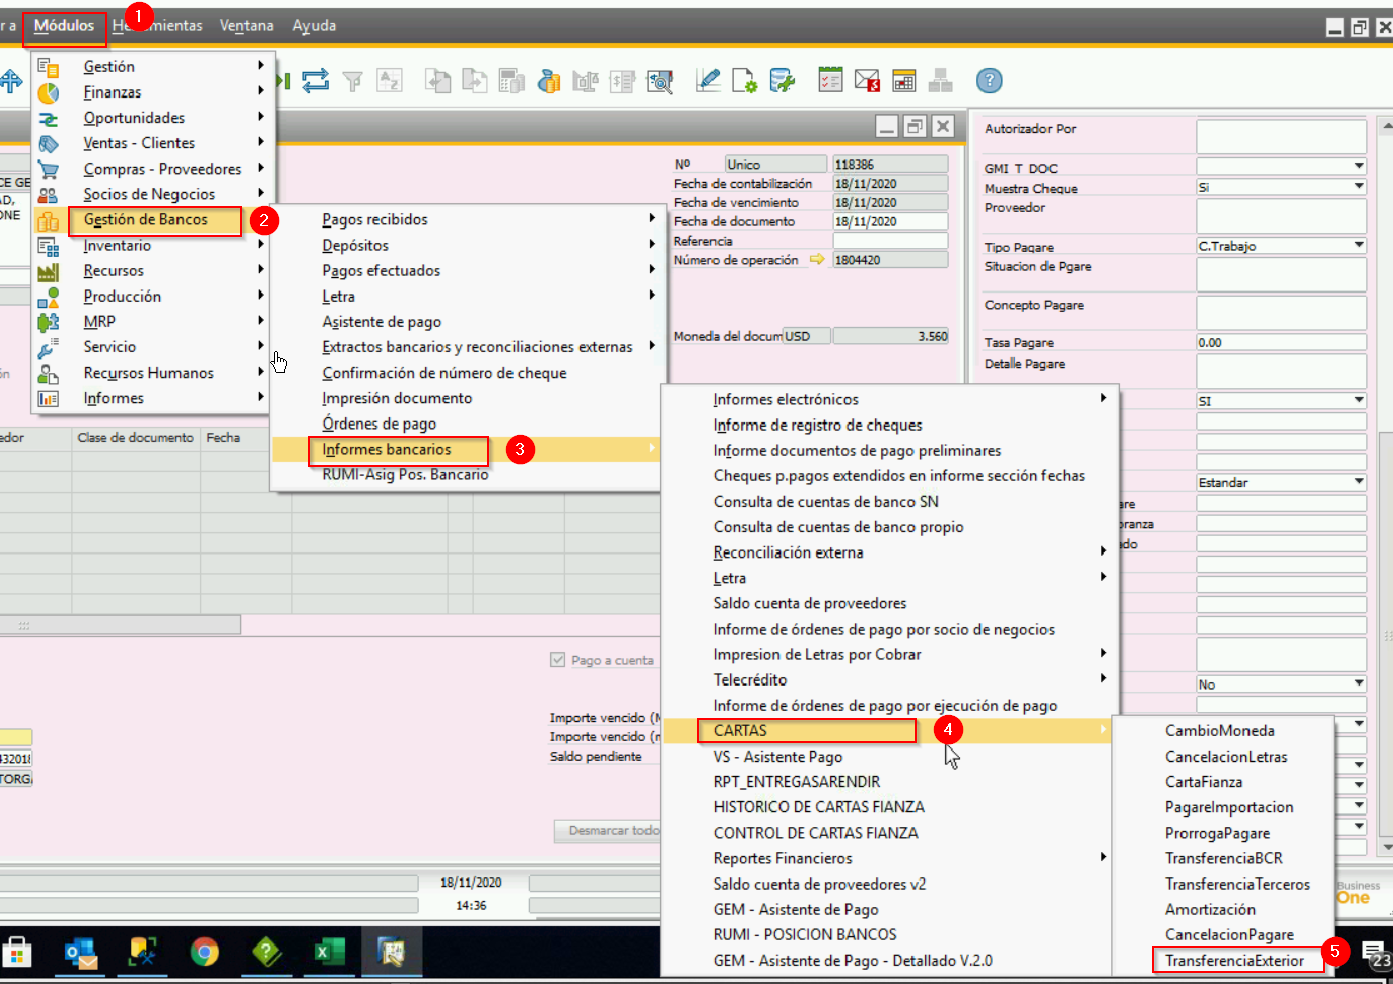Expand the Informes electrónicos submenu arrow
Viewport: 1393px width, 984px height.
click(x=1103, y=398)
